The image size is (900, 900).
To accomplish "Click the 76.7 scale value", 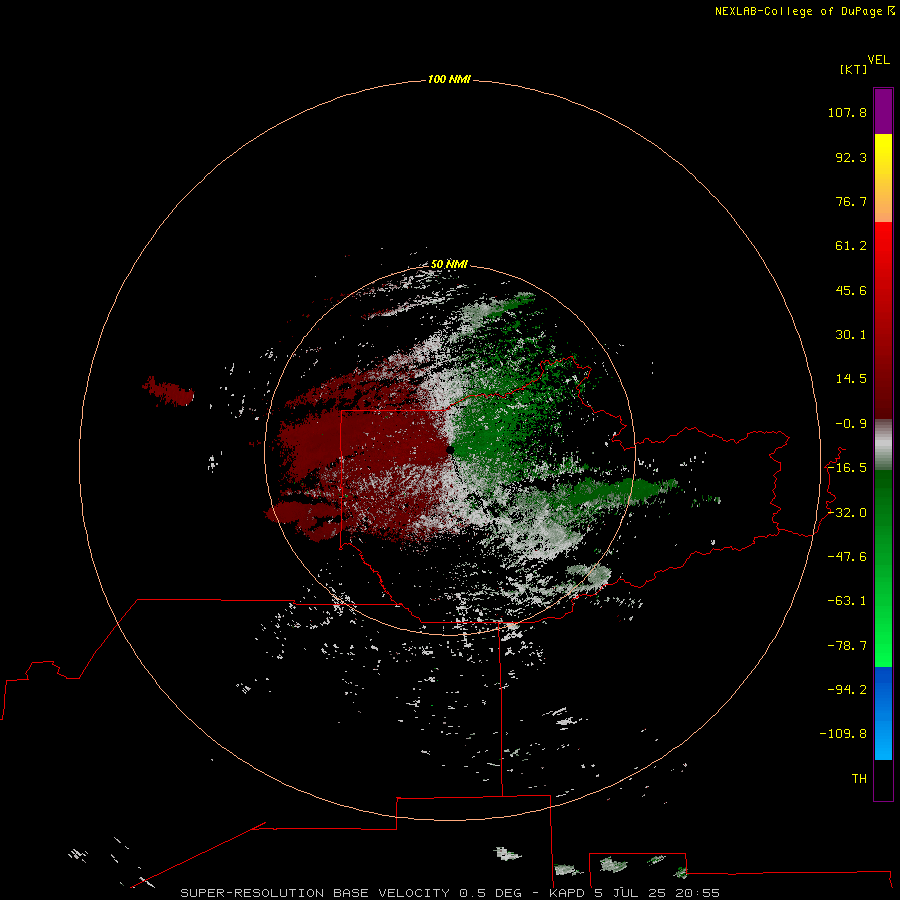I will click(x=851, y=201).
